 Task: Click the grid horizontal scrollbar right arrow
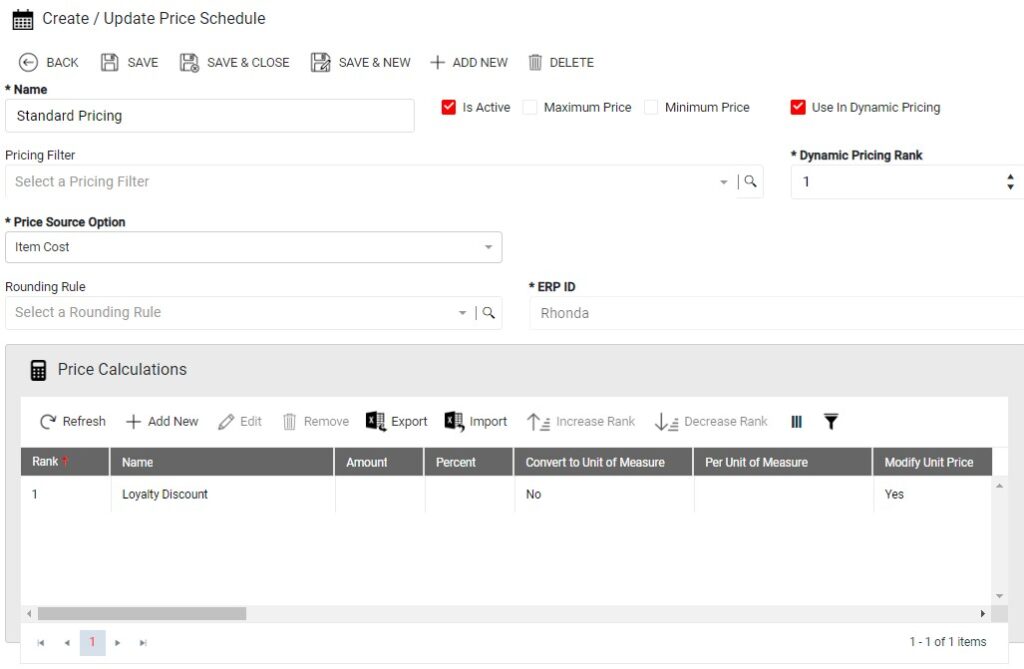pyautogui.click(x=982, y=614)
